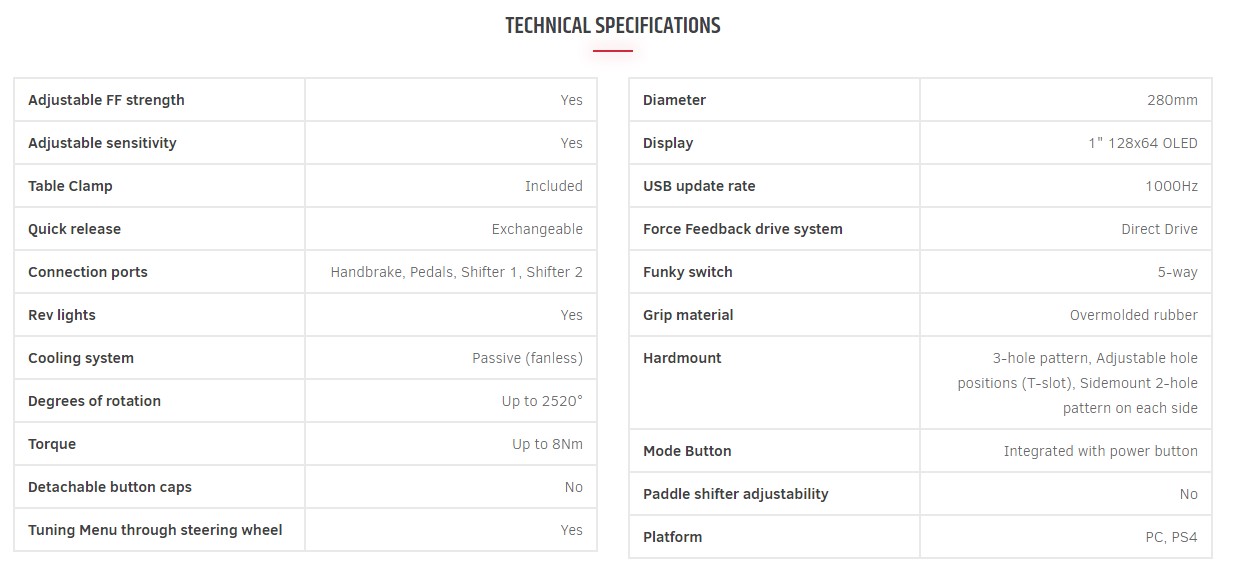Select the Direct Drive value
This screenshot has width=1236, height=567.
point(1159,229)
